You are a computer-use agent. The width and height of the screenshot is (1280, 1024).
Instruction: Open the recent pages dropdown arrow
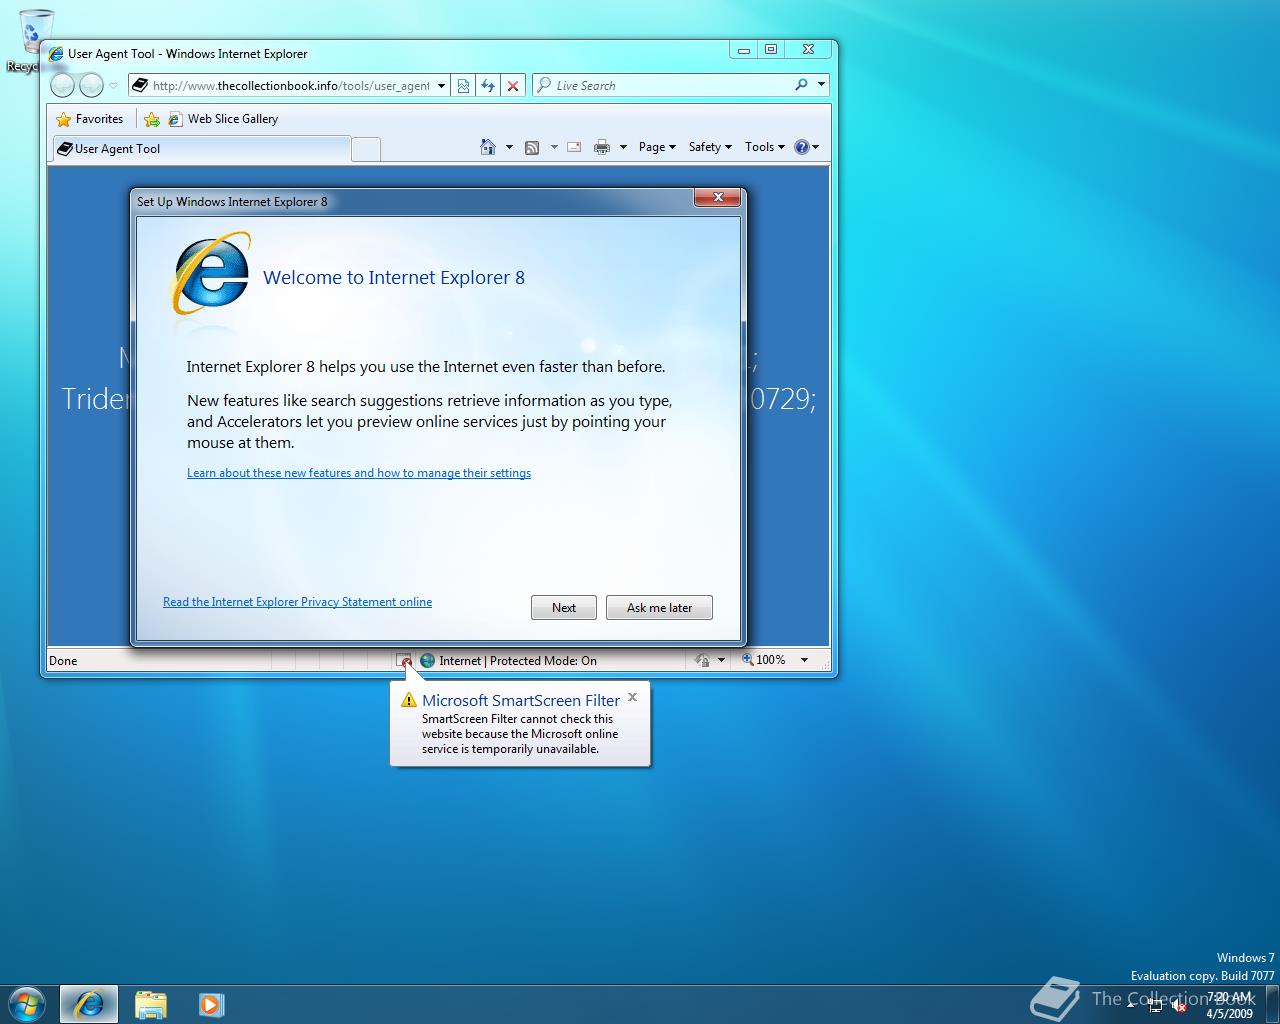click(113, 86)
